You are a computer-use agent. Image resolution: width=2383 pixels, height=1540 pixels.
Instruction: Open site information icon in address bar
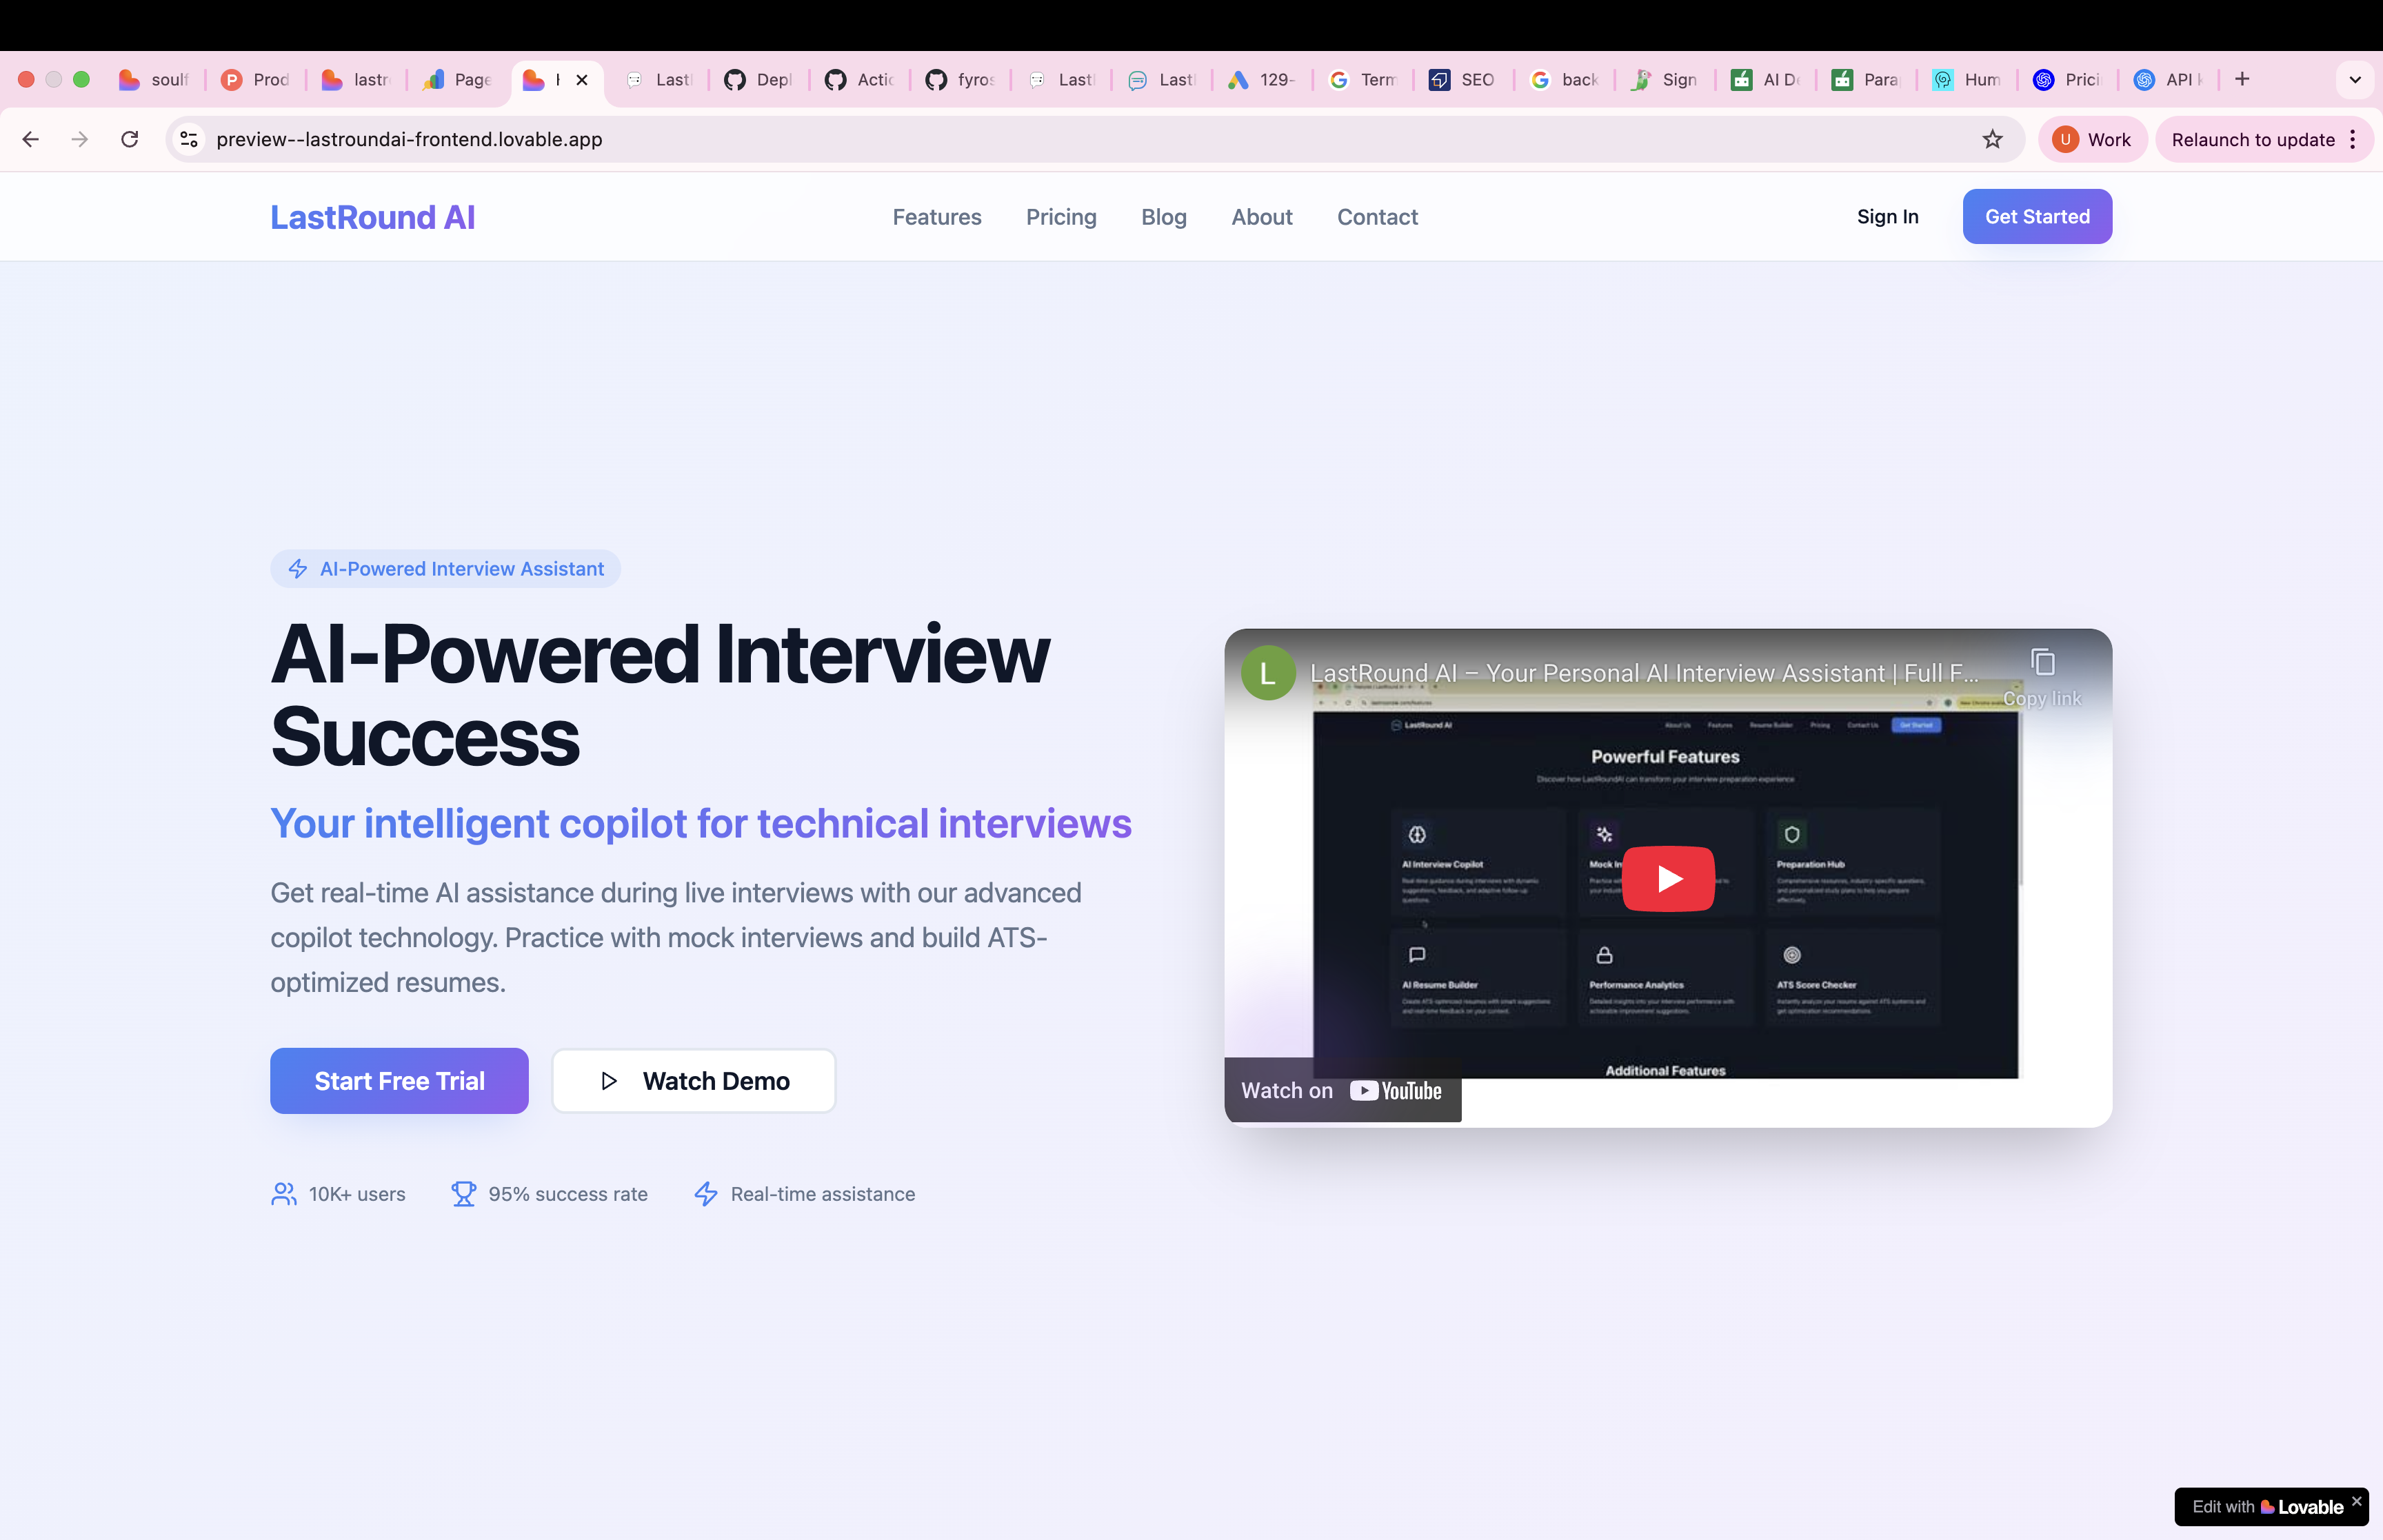pos(189,139)
